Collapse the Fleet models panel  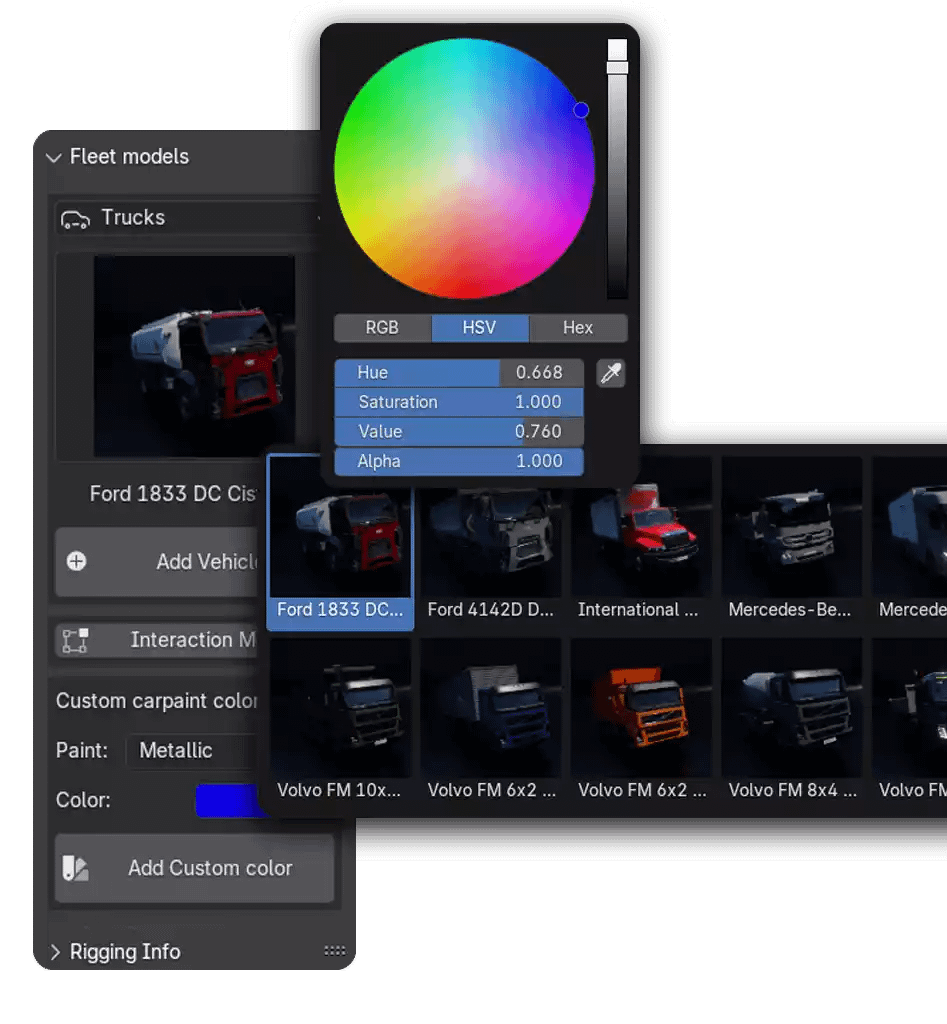click(54, 157)
